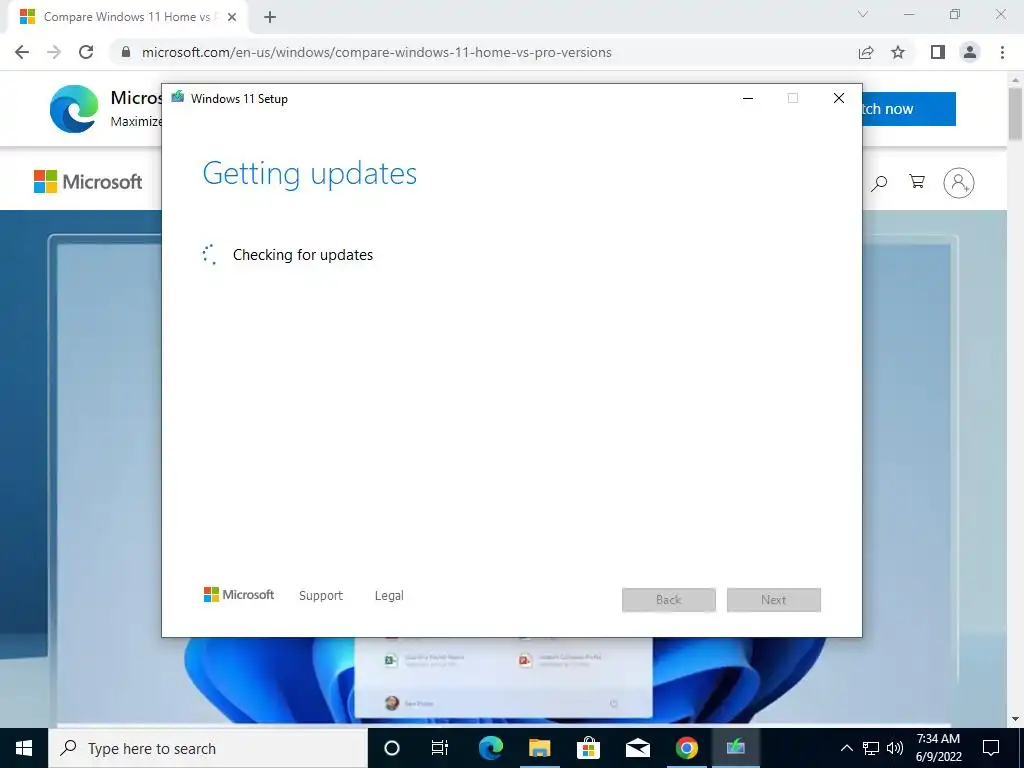
Task: Open the notification action center
Action: coord(991,748)
